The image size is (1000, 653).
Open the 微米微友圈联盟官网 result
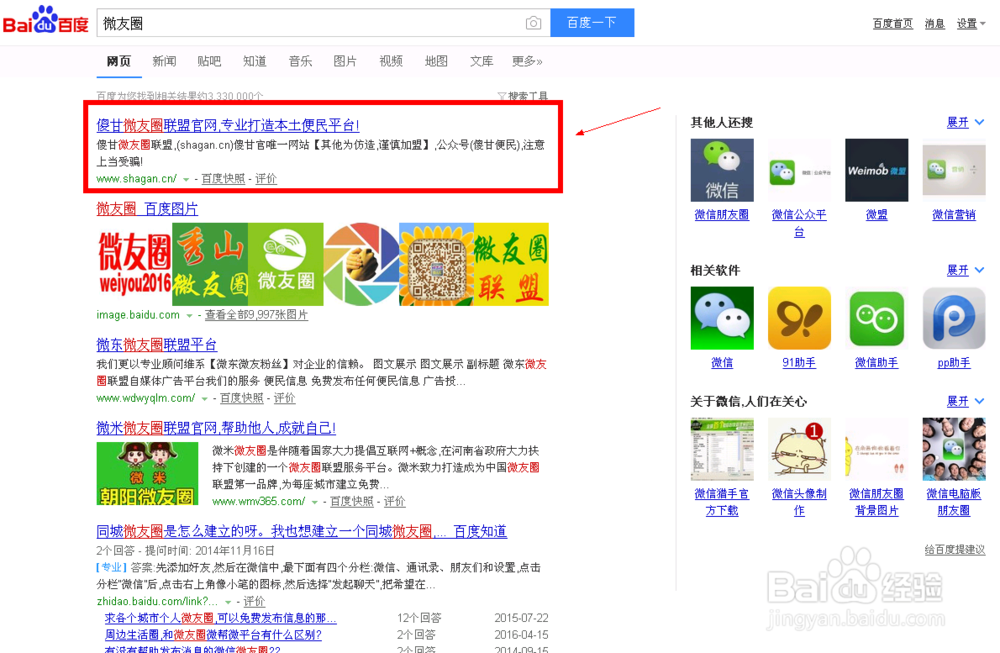(216, 427)
